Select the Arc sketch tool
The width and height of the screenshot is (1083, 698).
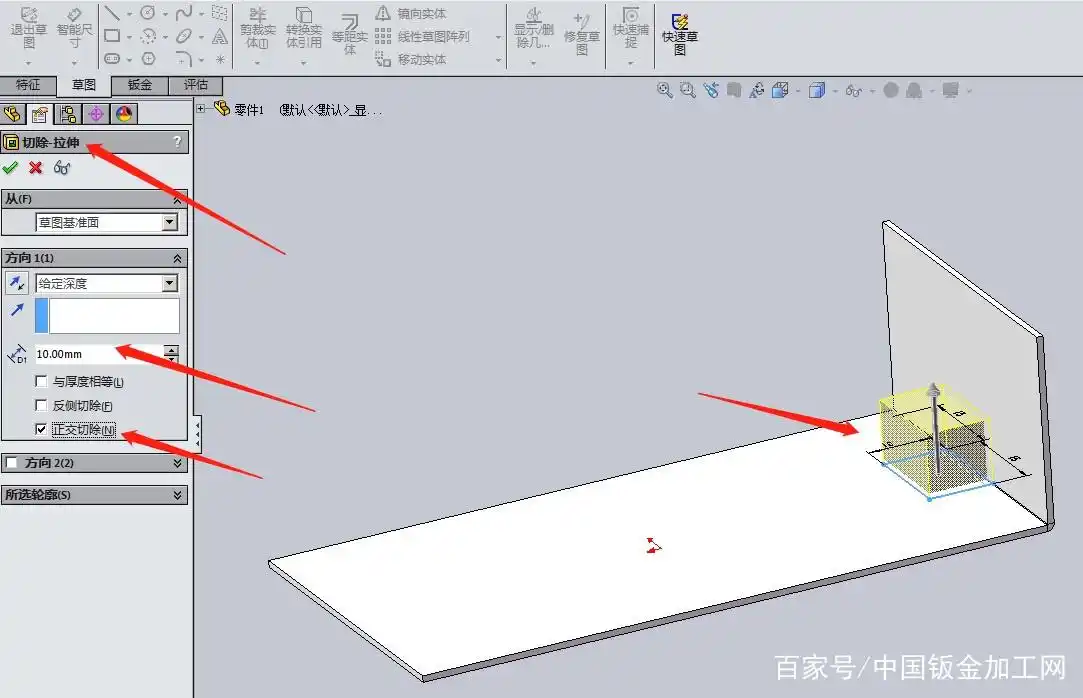148,36
